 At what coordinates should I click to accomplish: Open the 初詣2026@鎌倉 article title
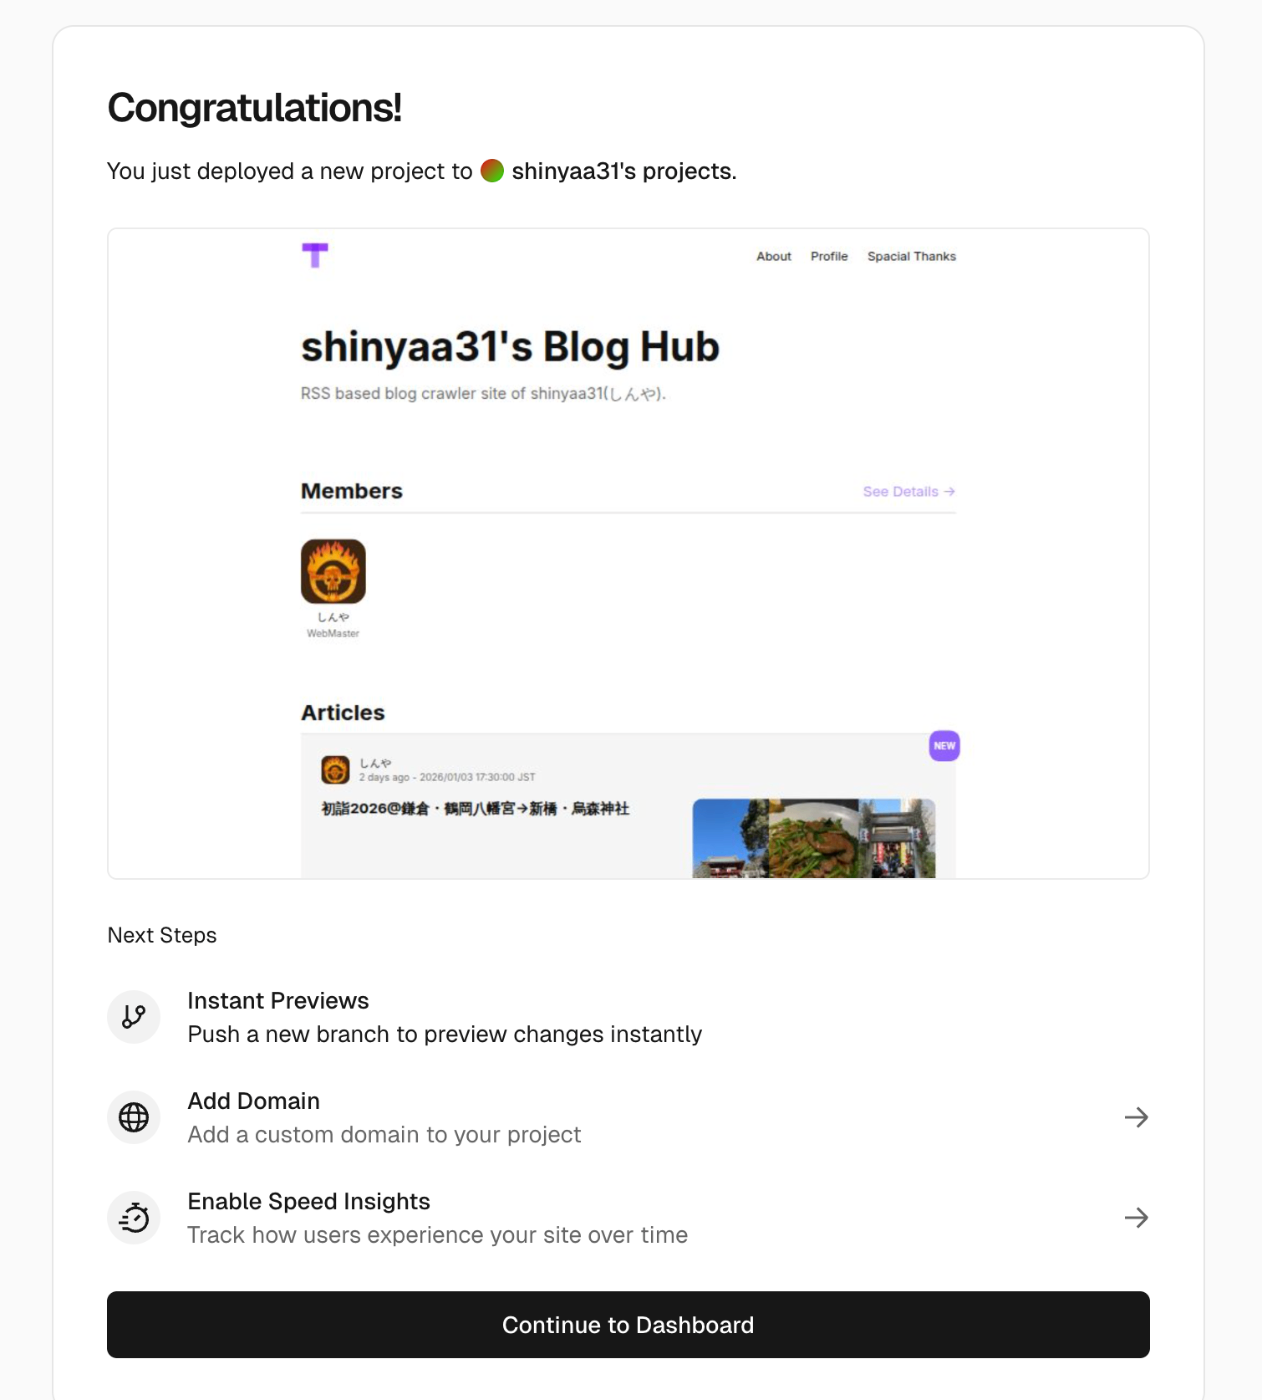click(475, 808)
